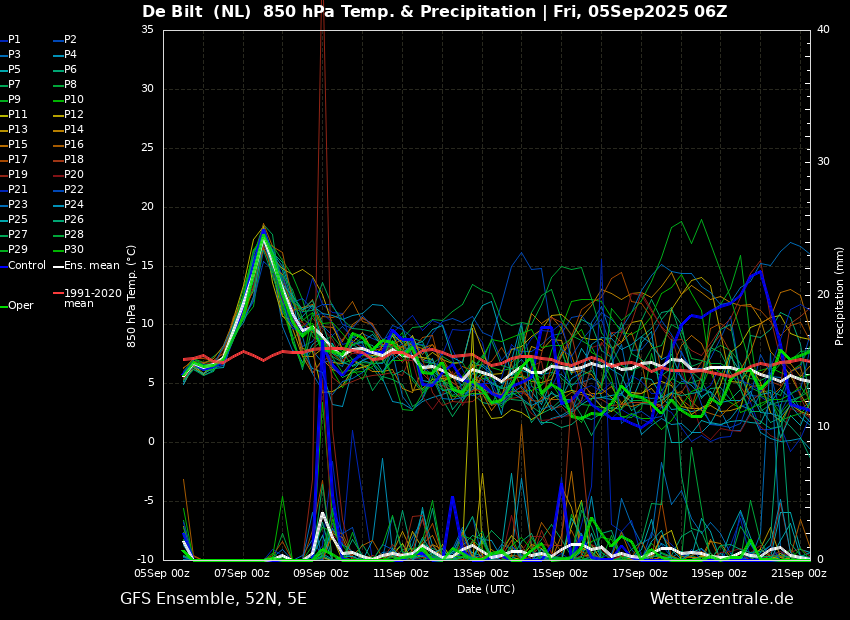
Task: Select the Ens. mean legend entry
Action: 86,266
